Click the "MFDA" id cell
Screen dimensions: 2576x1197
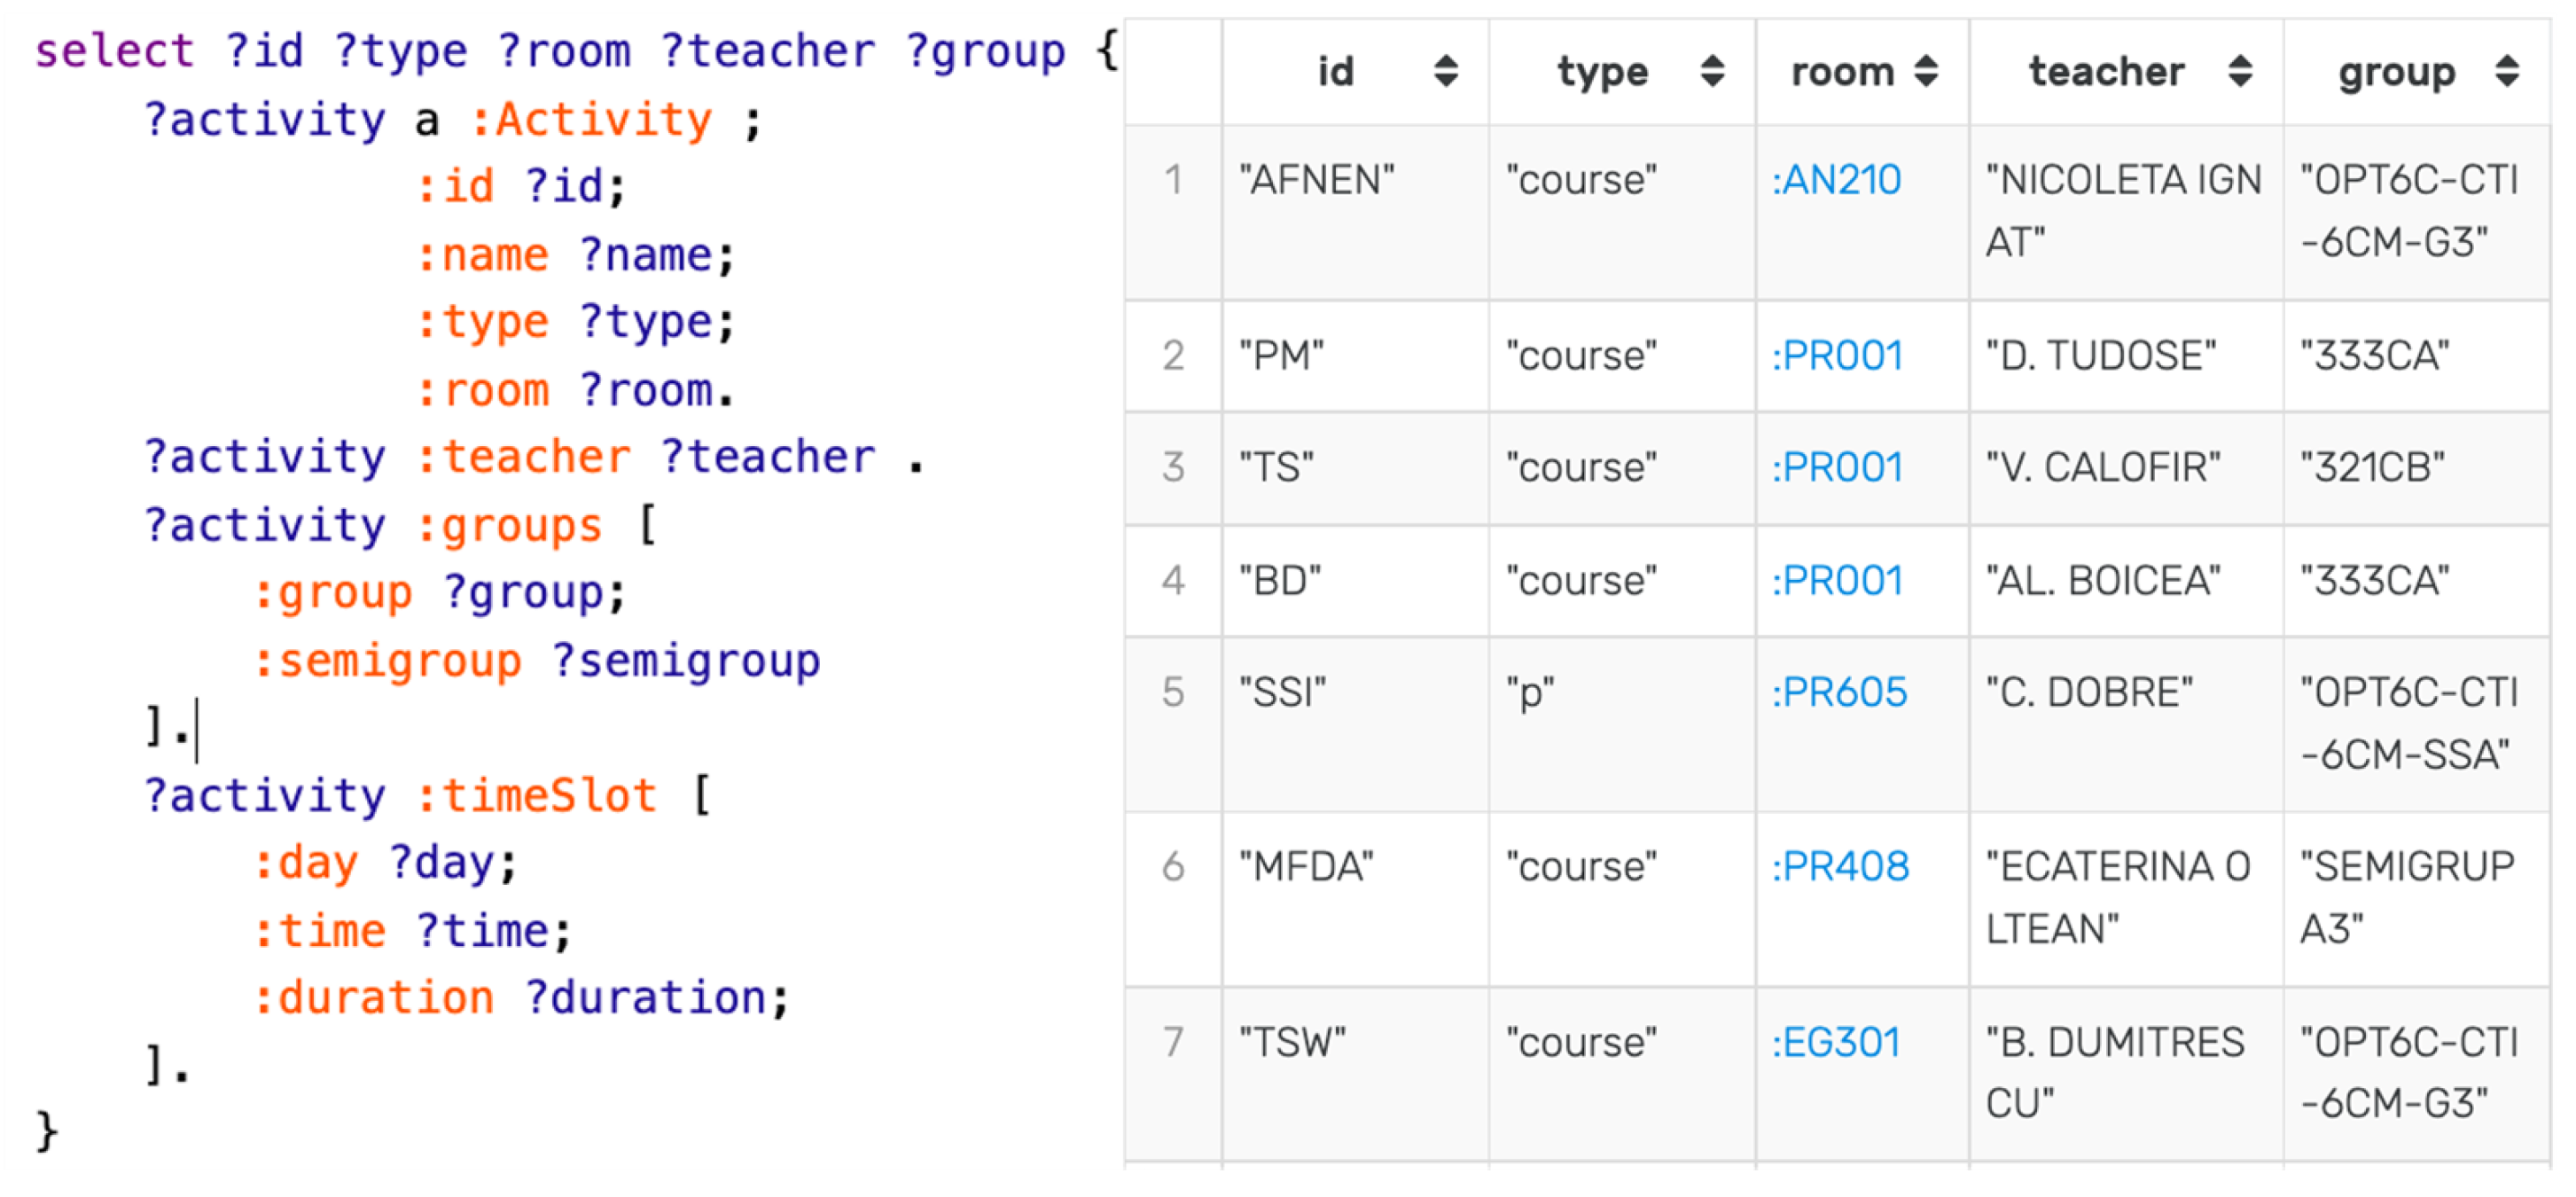point(1306,866)
